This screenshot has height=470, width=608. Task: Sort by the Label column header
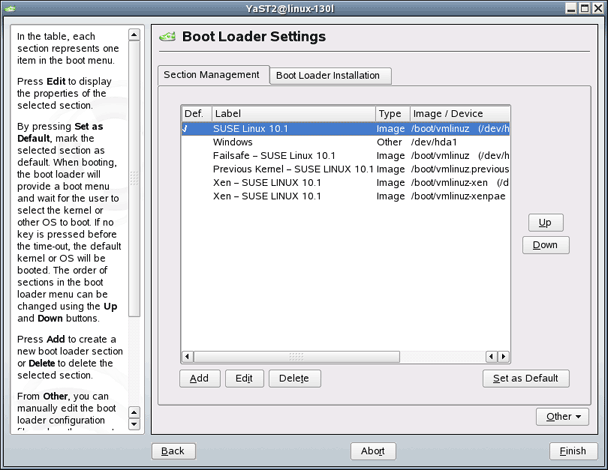click(x=294, y=114)
